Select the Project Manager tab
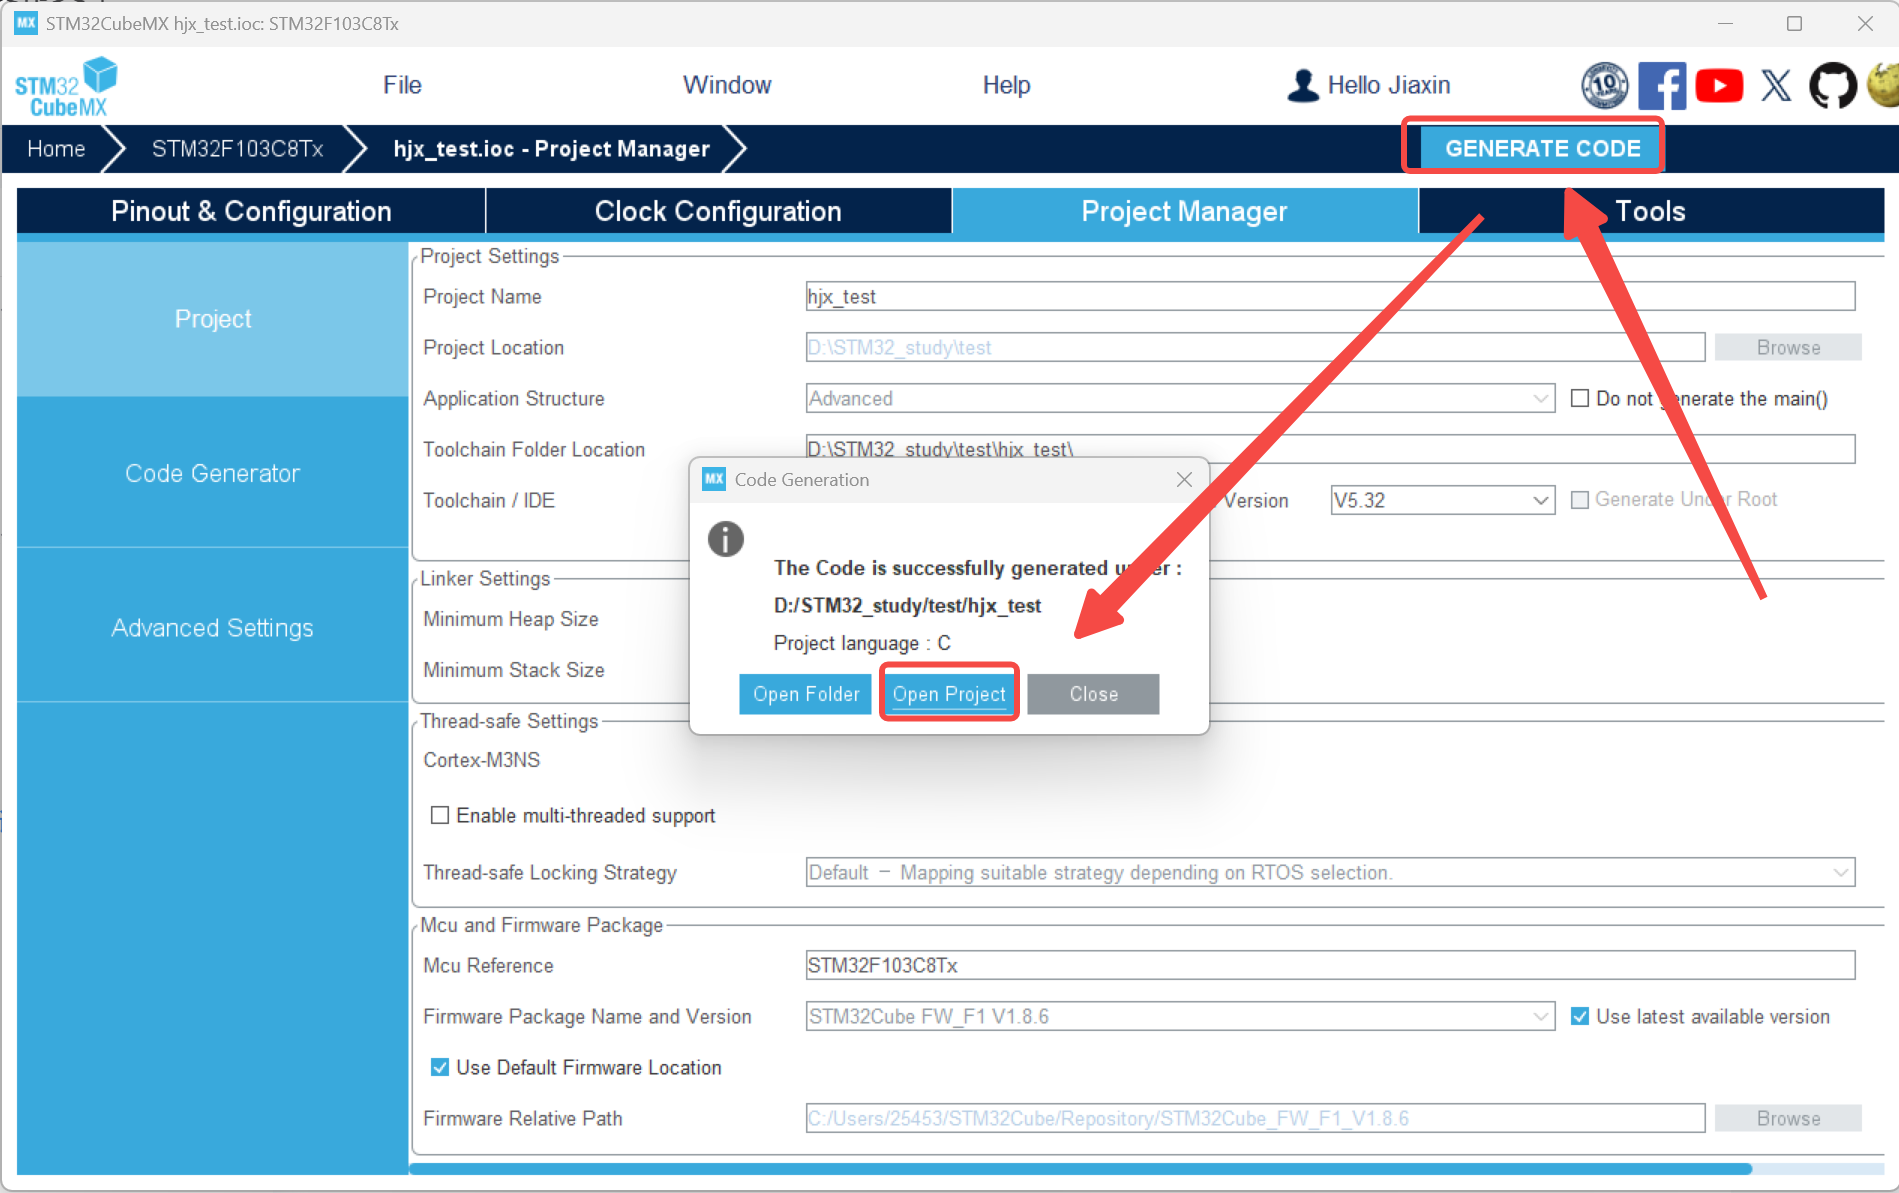 point(1184,211)
